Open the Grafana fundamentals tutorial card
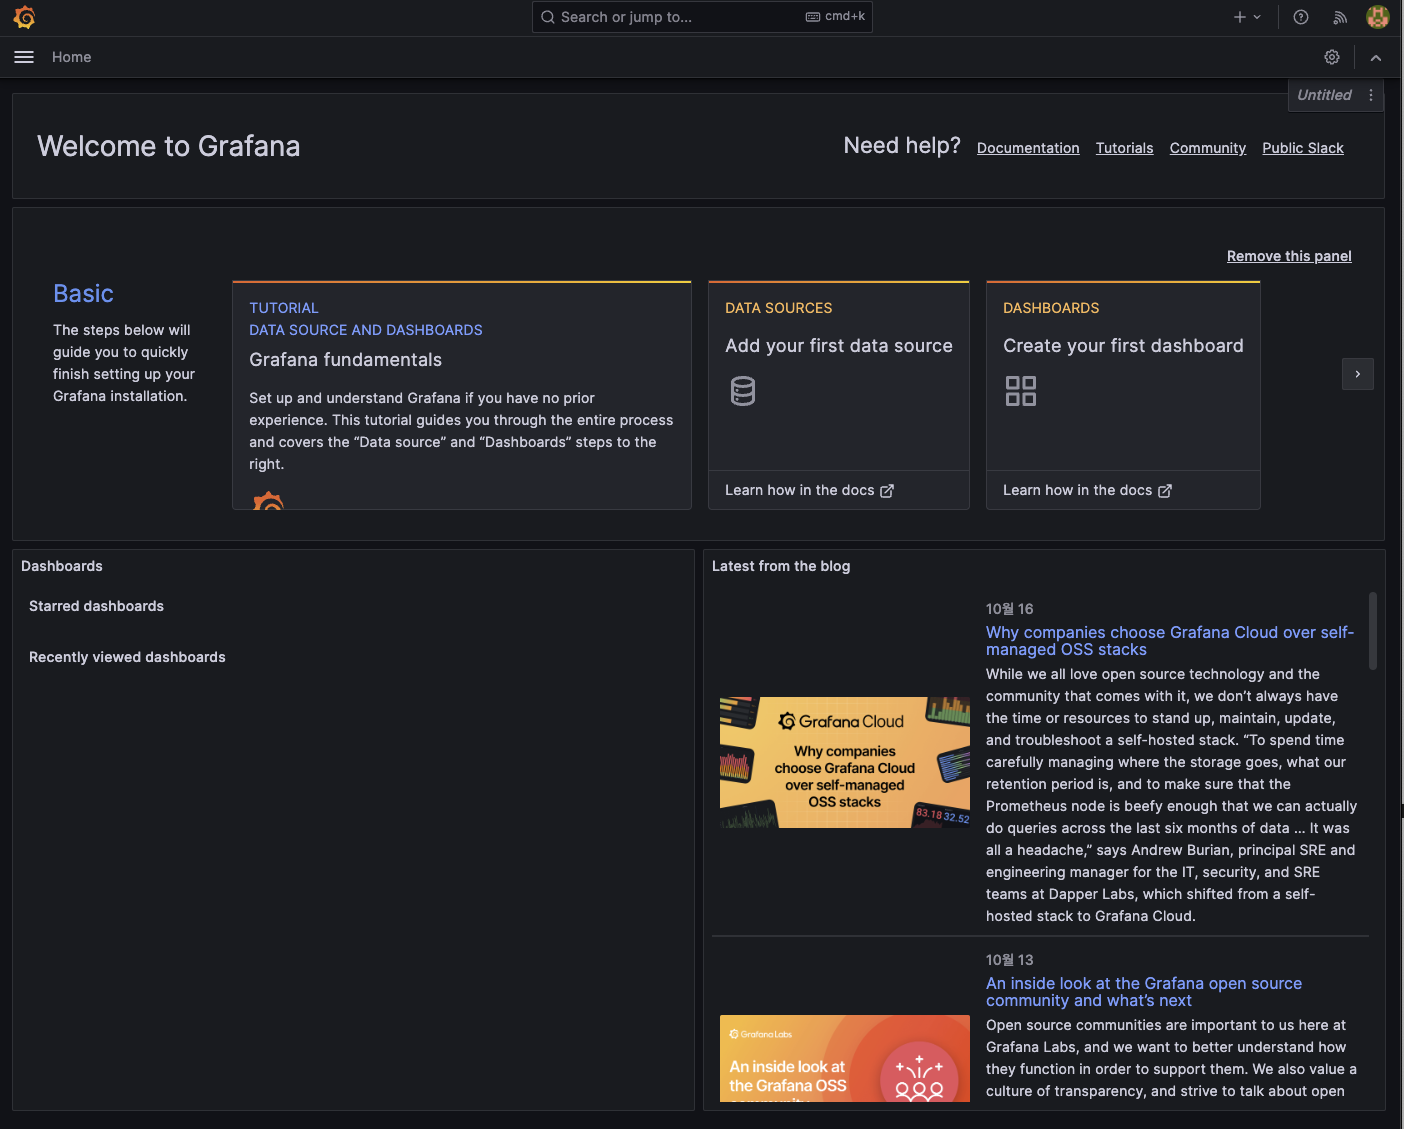This screenshot has height=1129, width=1404. pos(462,396)
